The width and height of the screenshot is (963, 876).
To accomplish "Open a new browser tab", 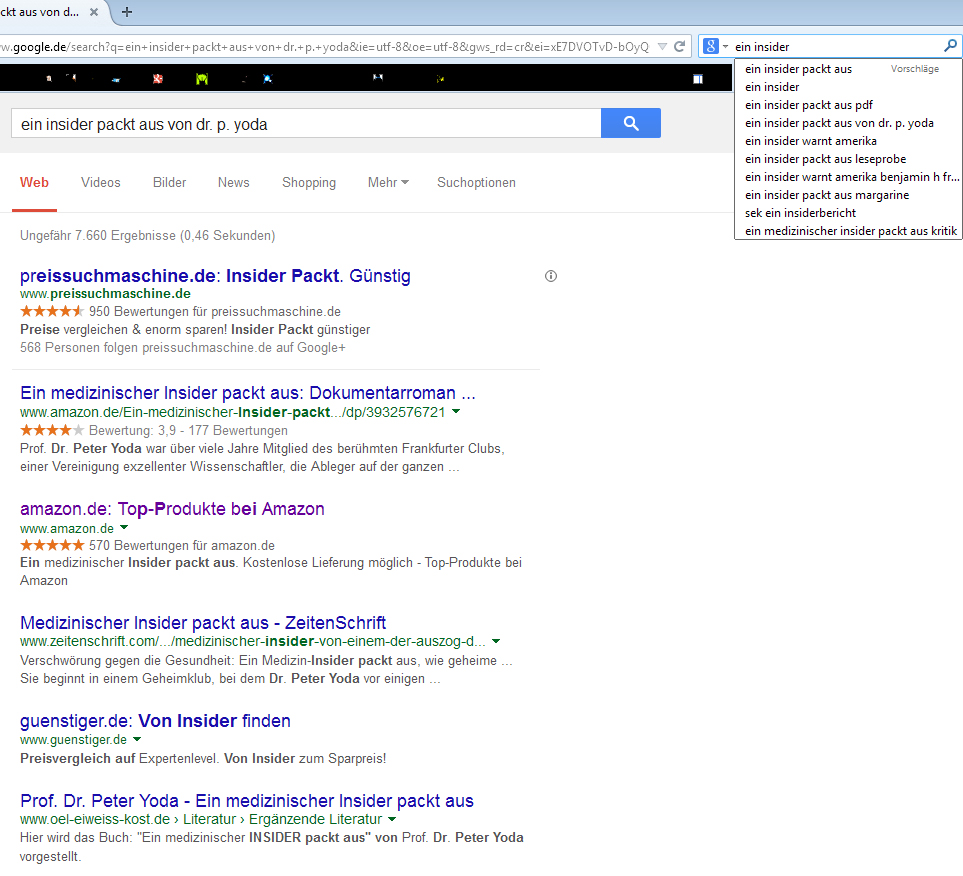I will click(127, 12).
